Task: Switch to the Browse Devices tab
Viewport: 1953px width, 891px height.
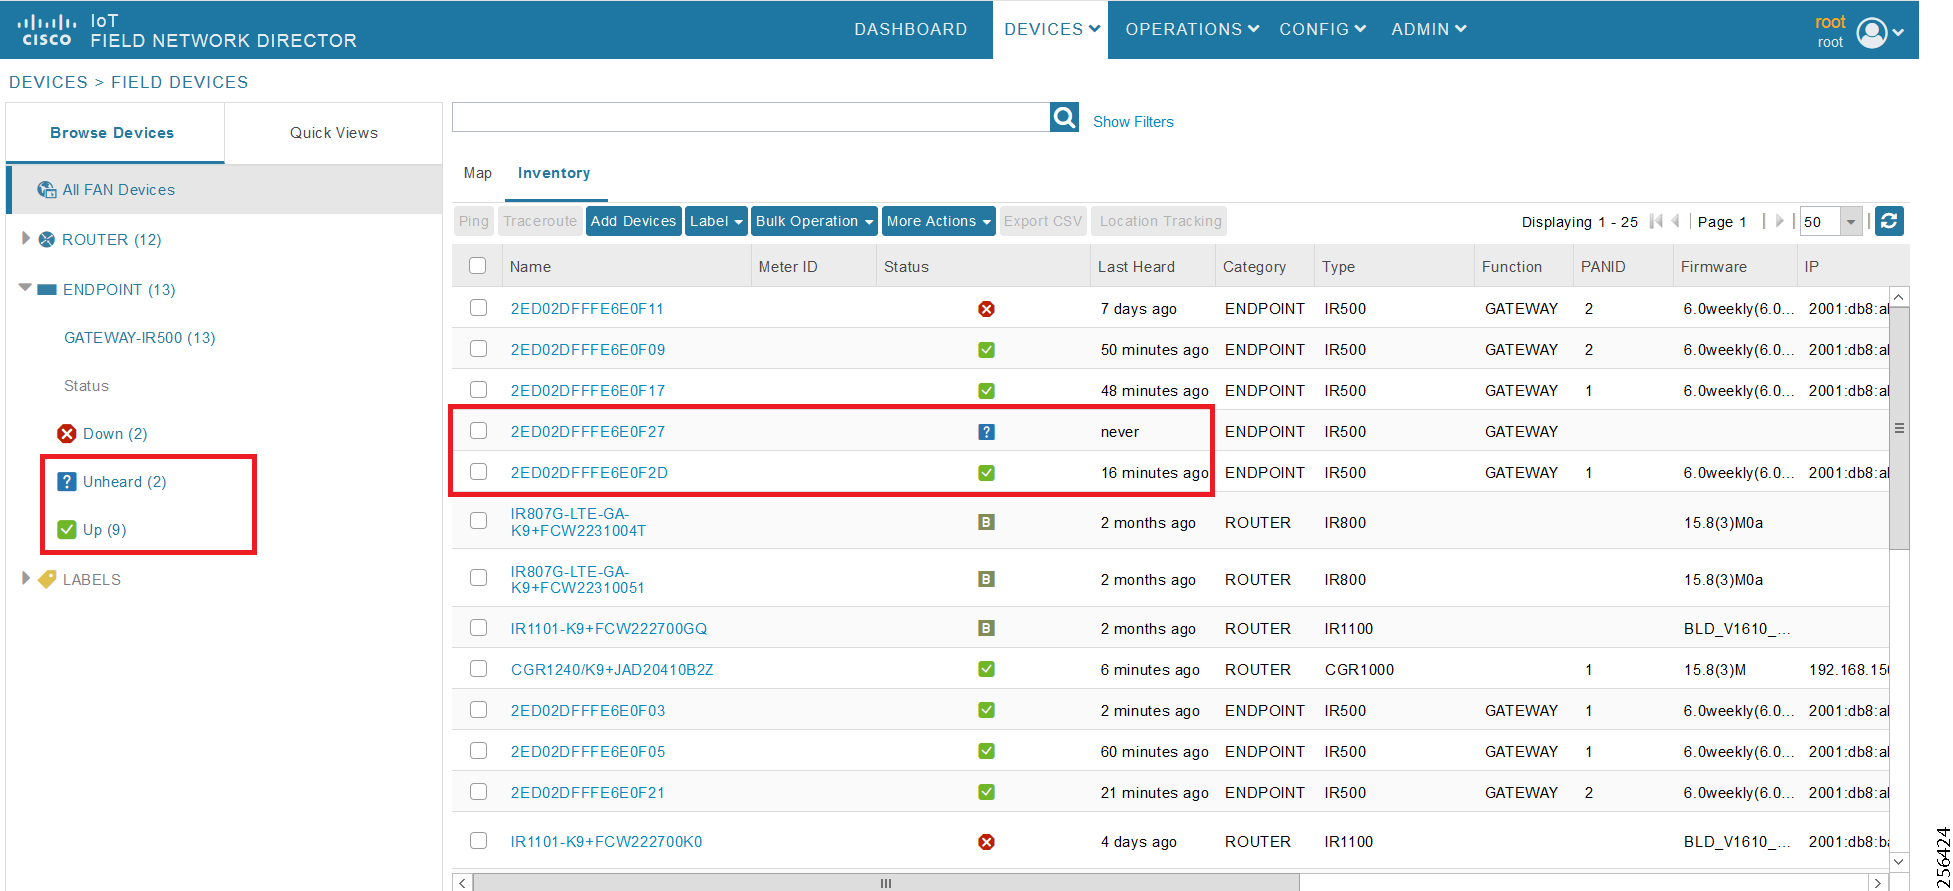Action: click(x=114, y=133)
